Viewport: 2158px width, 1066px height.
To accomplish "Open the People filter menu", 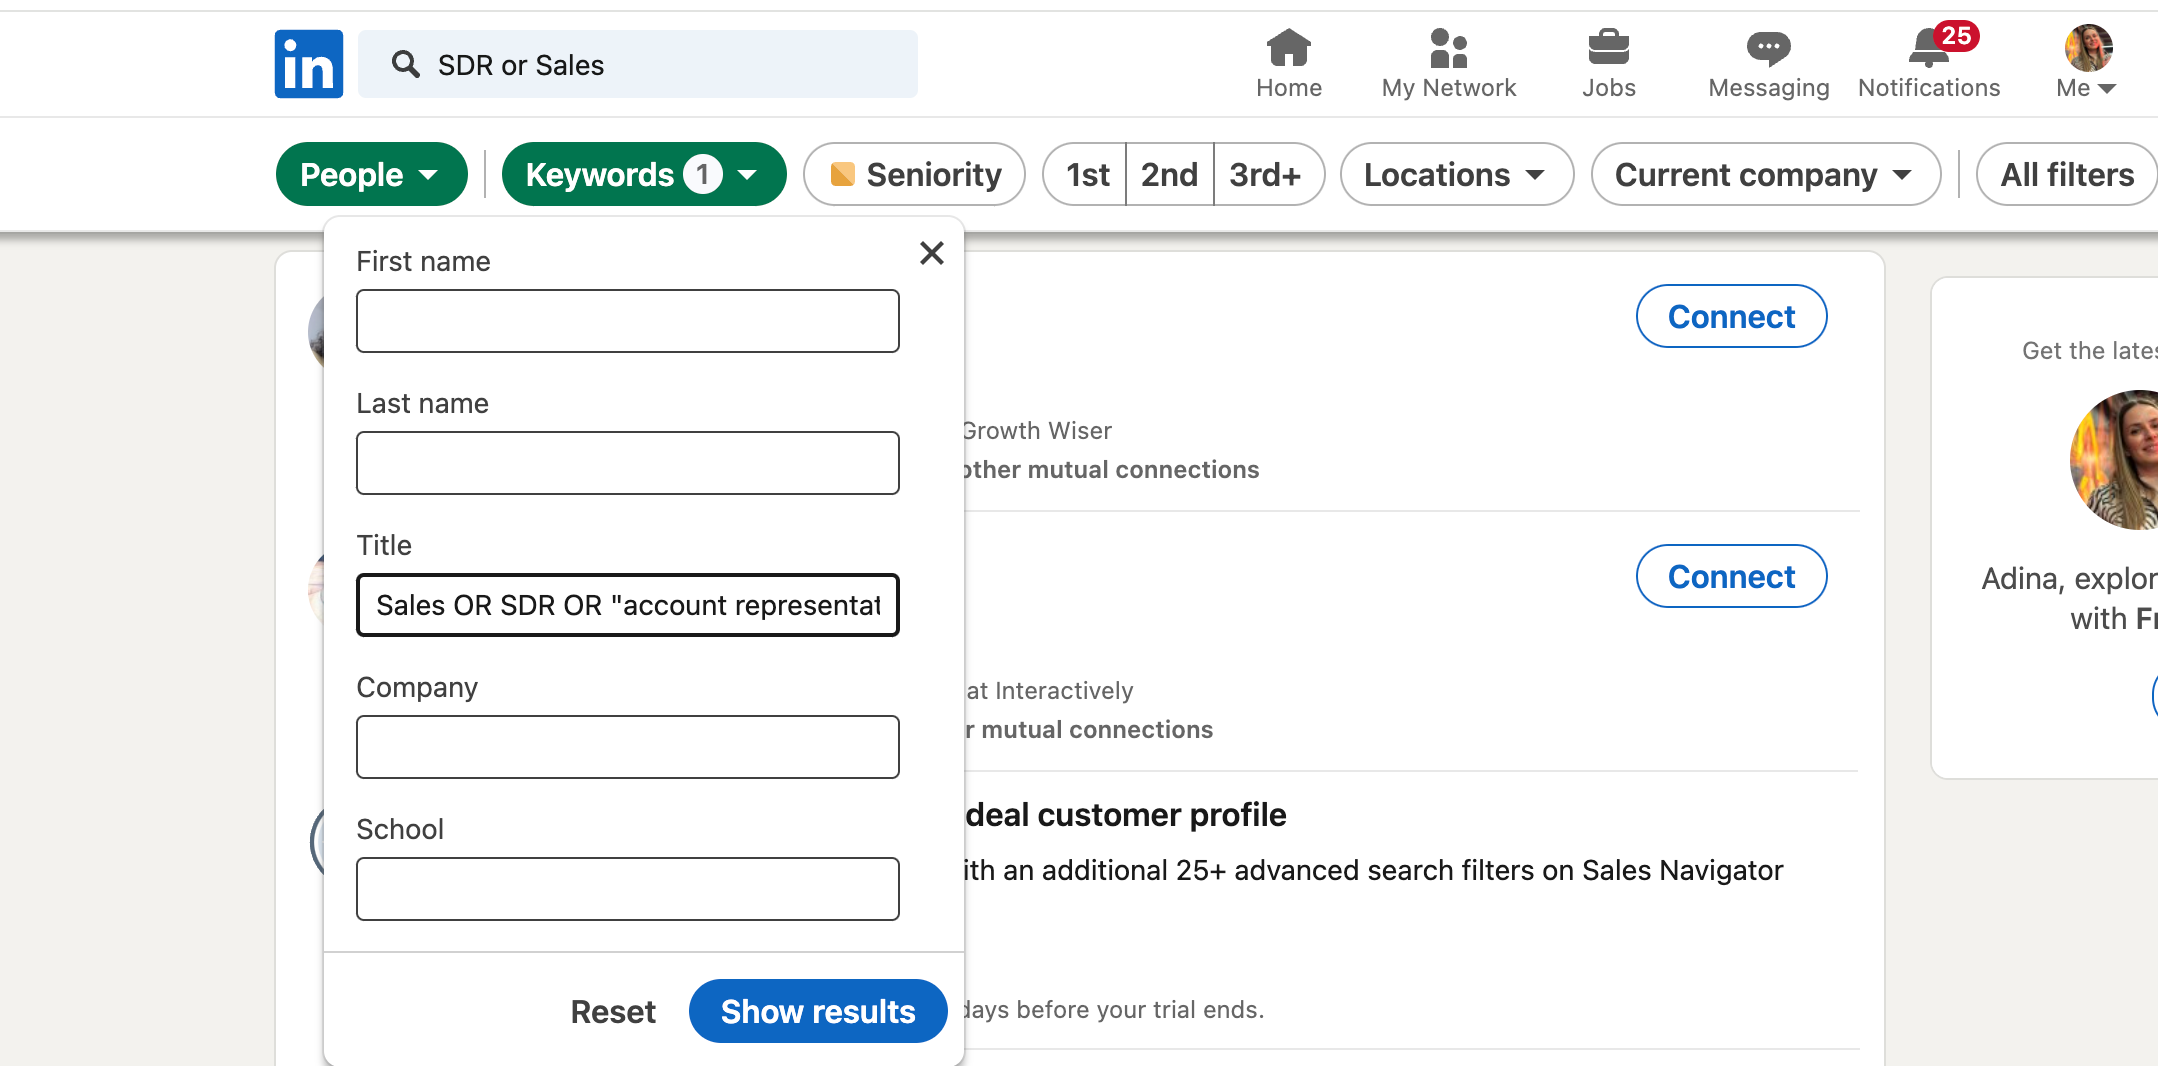I will pos(371,173).
